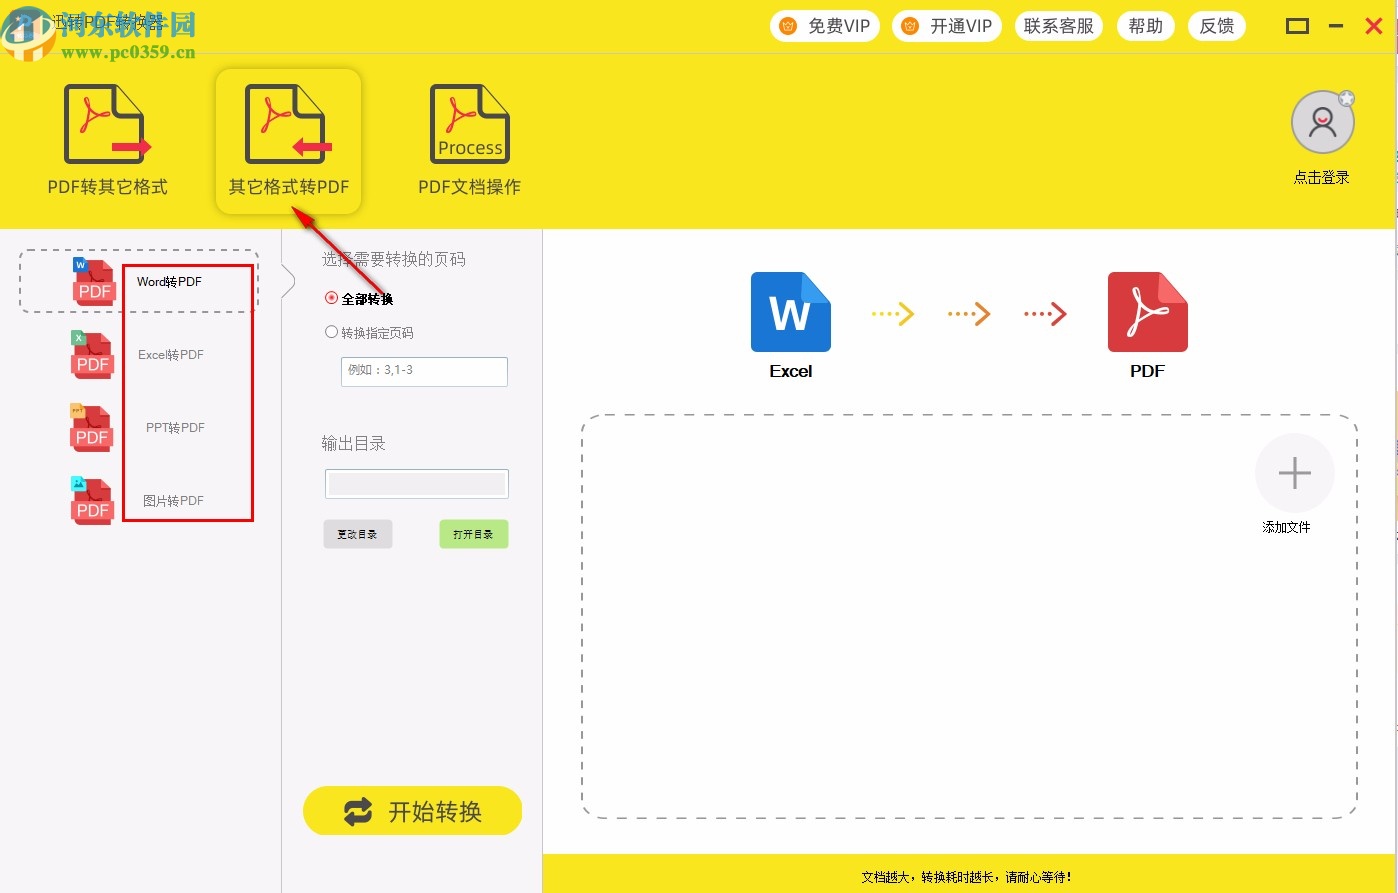The image size is (1398, 893).
Task: Focus the page range input field
Action: coord(424,371)
